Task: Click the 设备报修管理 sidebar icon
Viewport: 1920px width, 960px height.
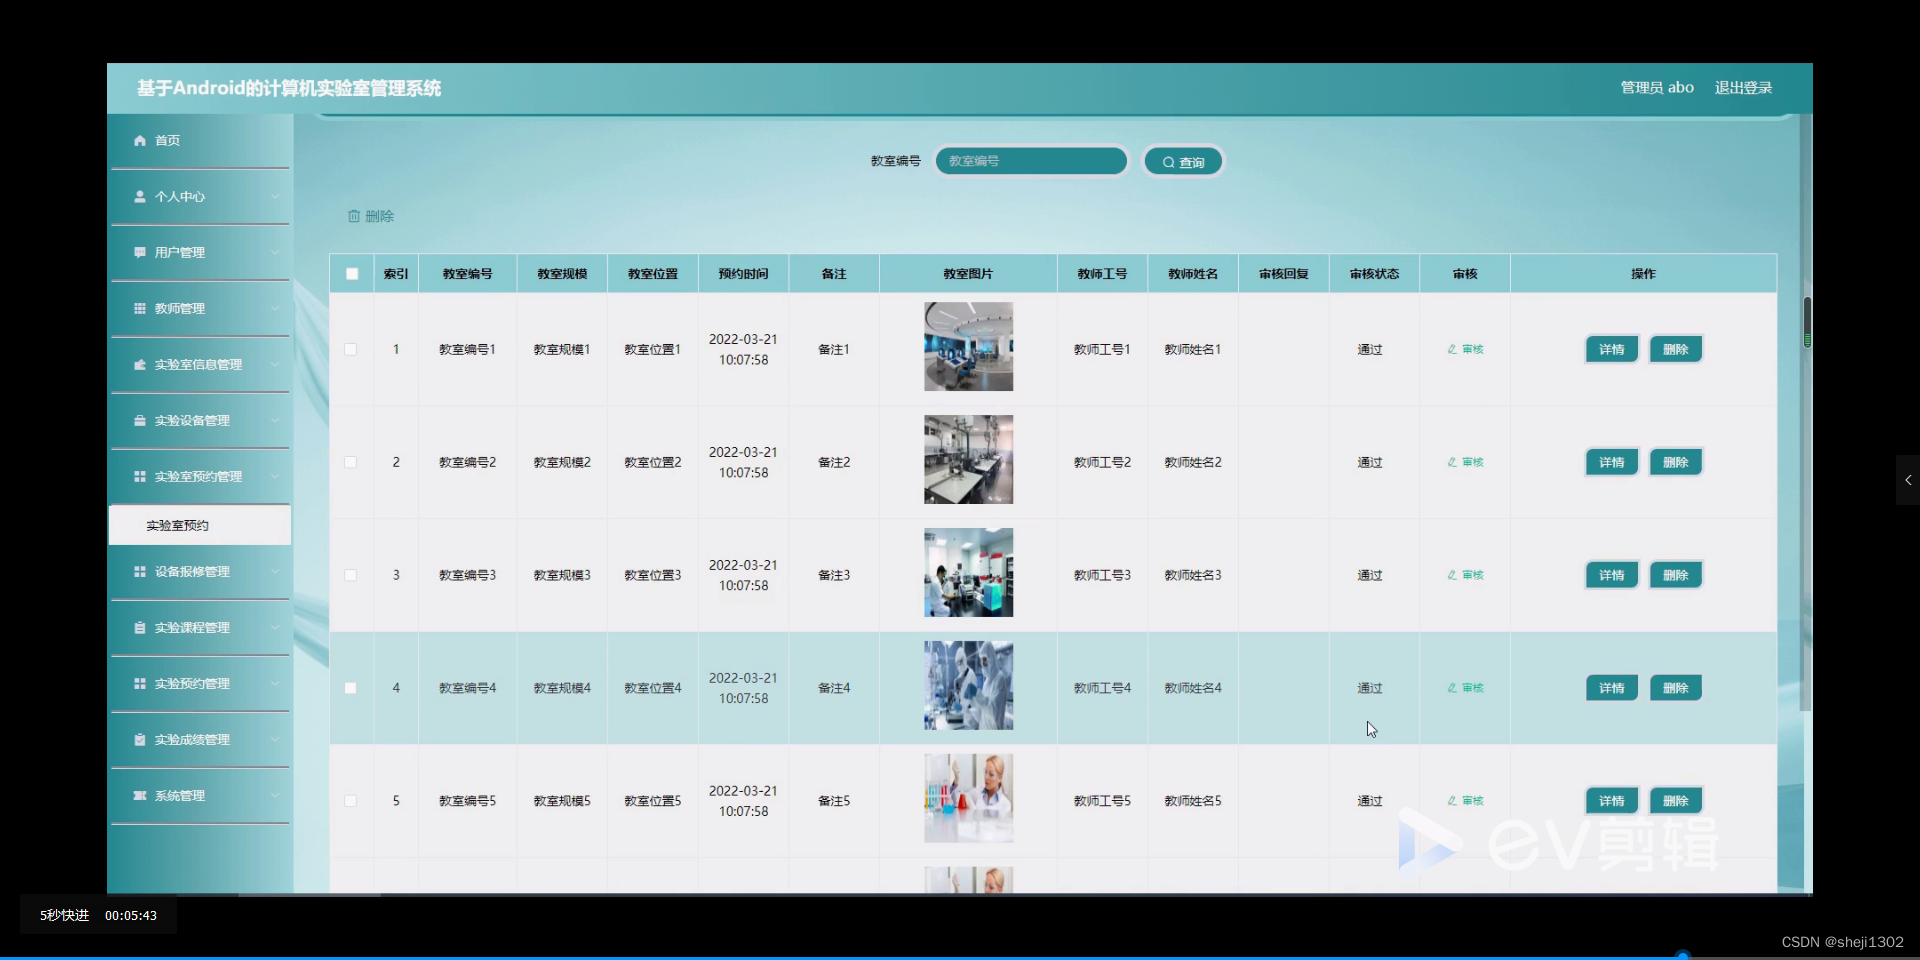Action: [x=140, y=572]
